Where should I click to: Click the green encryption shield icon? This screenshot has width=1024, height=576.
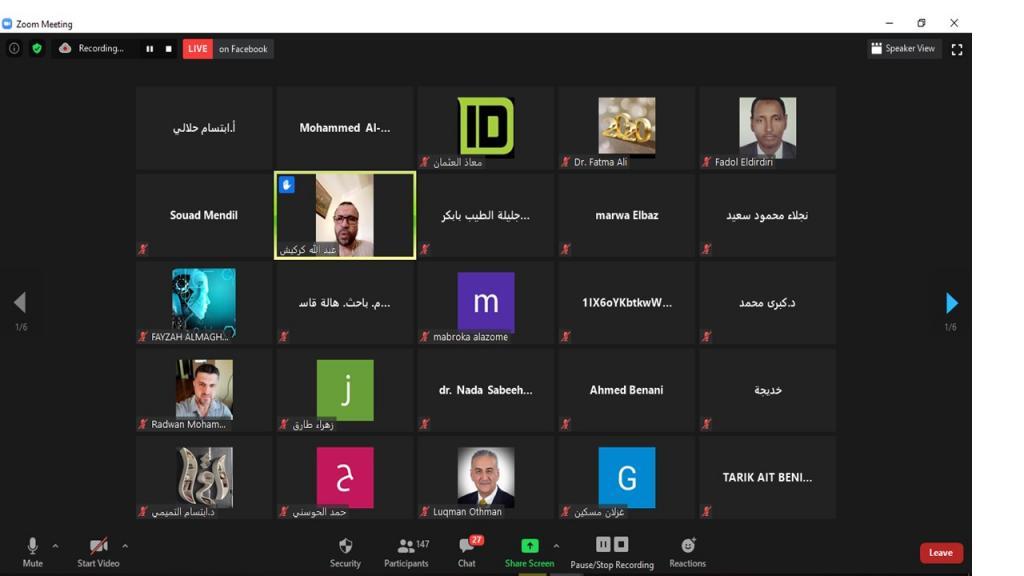(37, 48)
